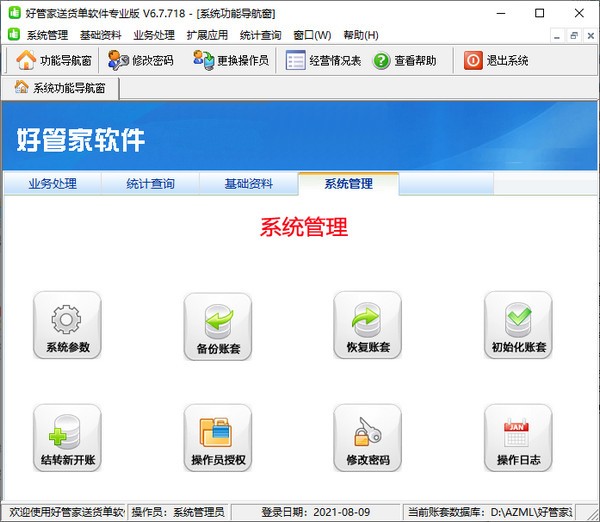Image resolution: width=600 pixels, height=522 pixels.
Task: Click 修改密码 in the toolbar
Action: click(x=140, y=60)
